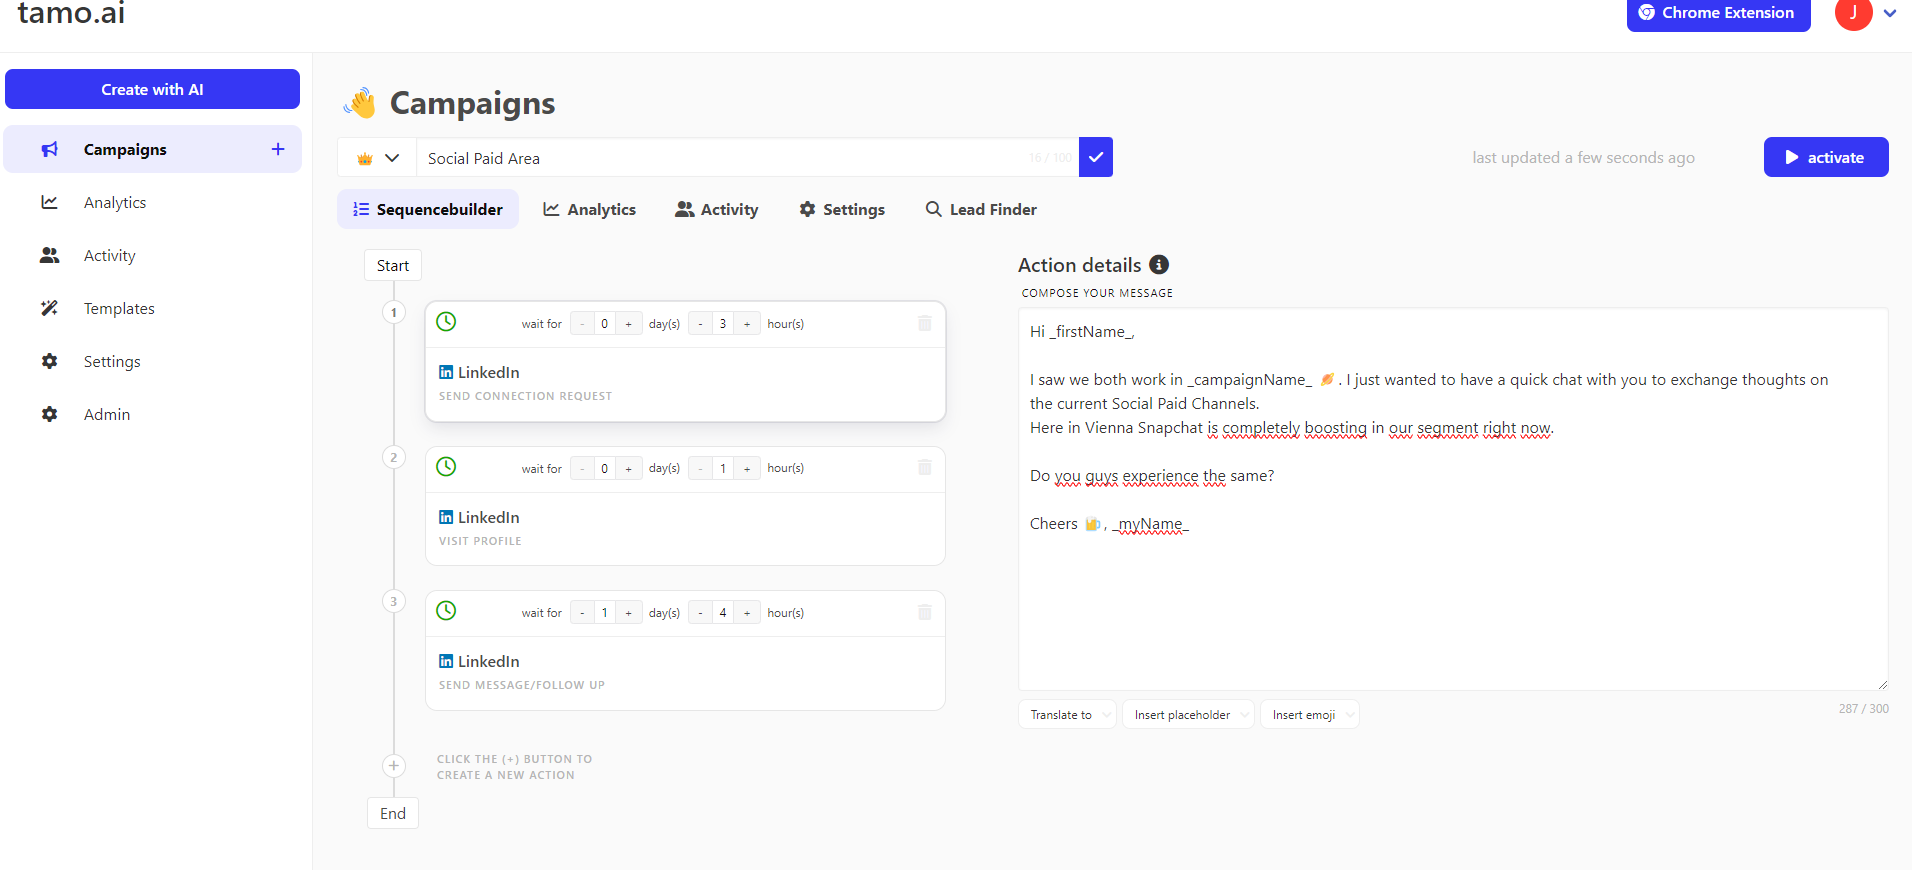The height and width of the screenshot is (870, 1912).
Task: Open Templates in the sidebar
Action: click(x=119, y=308)
